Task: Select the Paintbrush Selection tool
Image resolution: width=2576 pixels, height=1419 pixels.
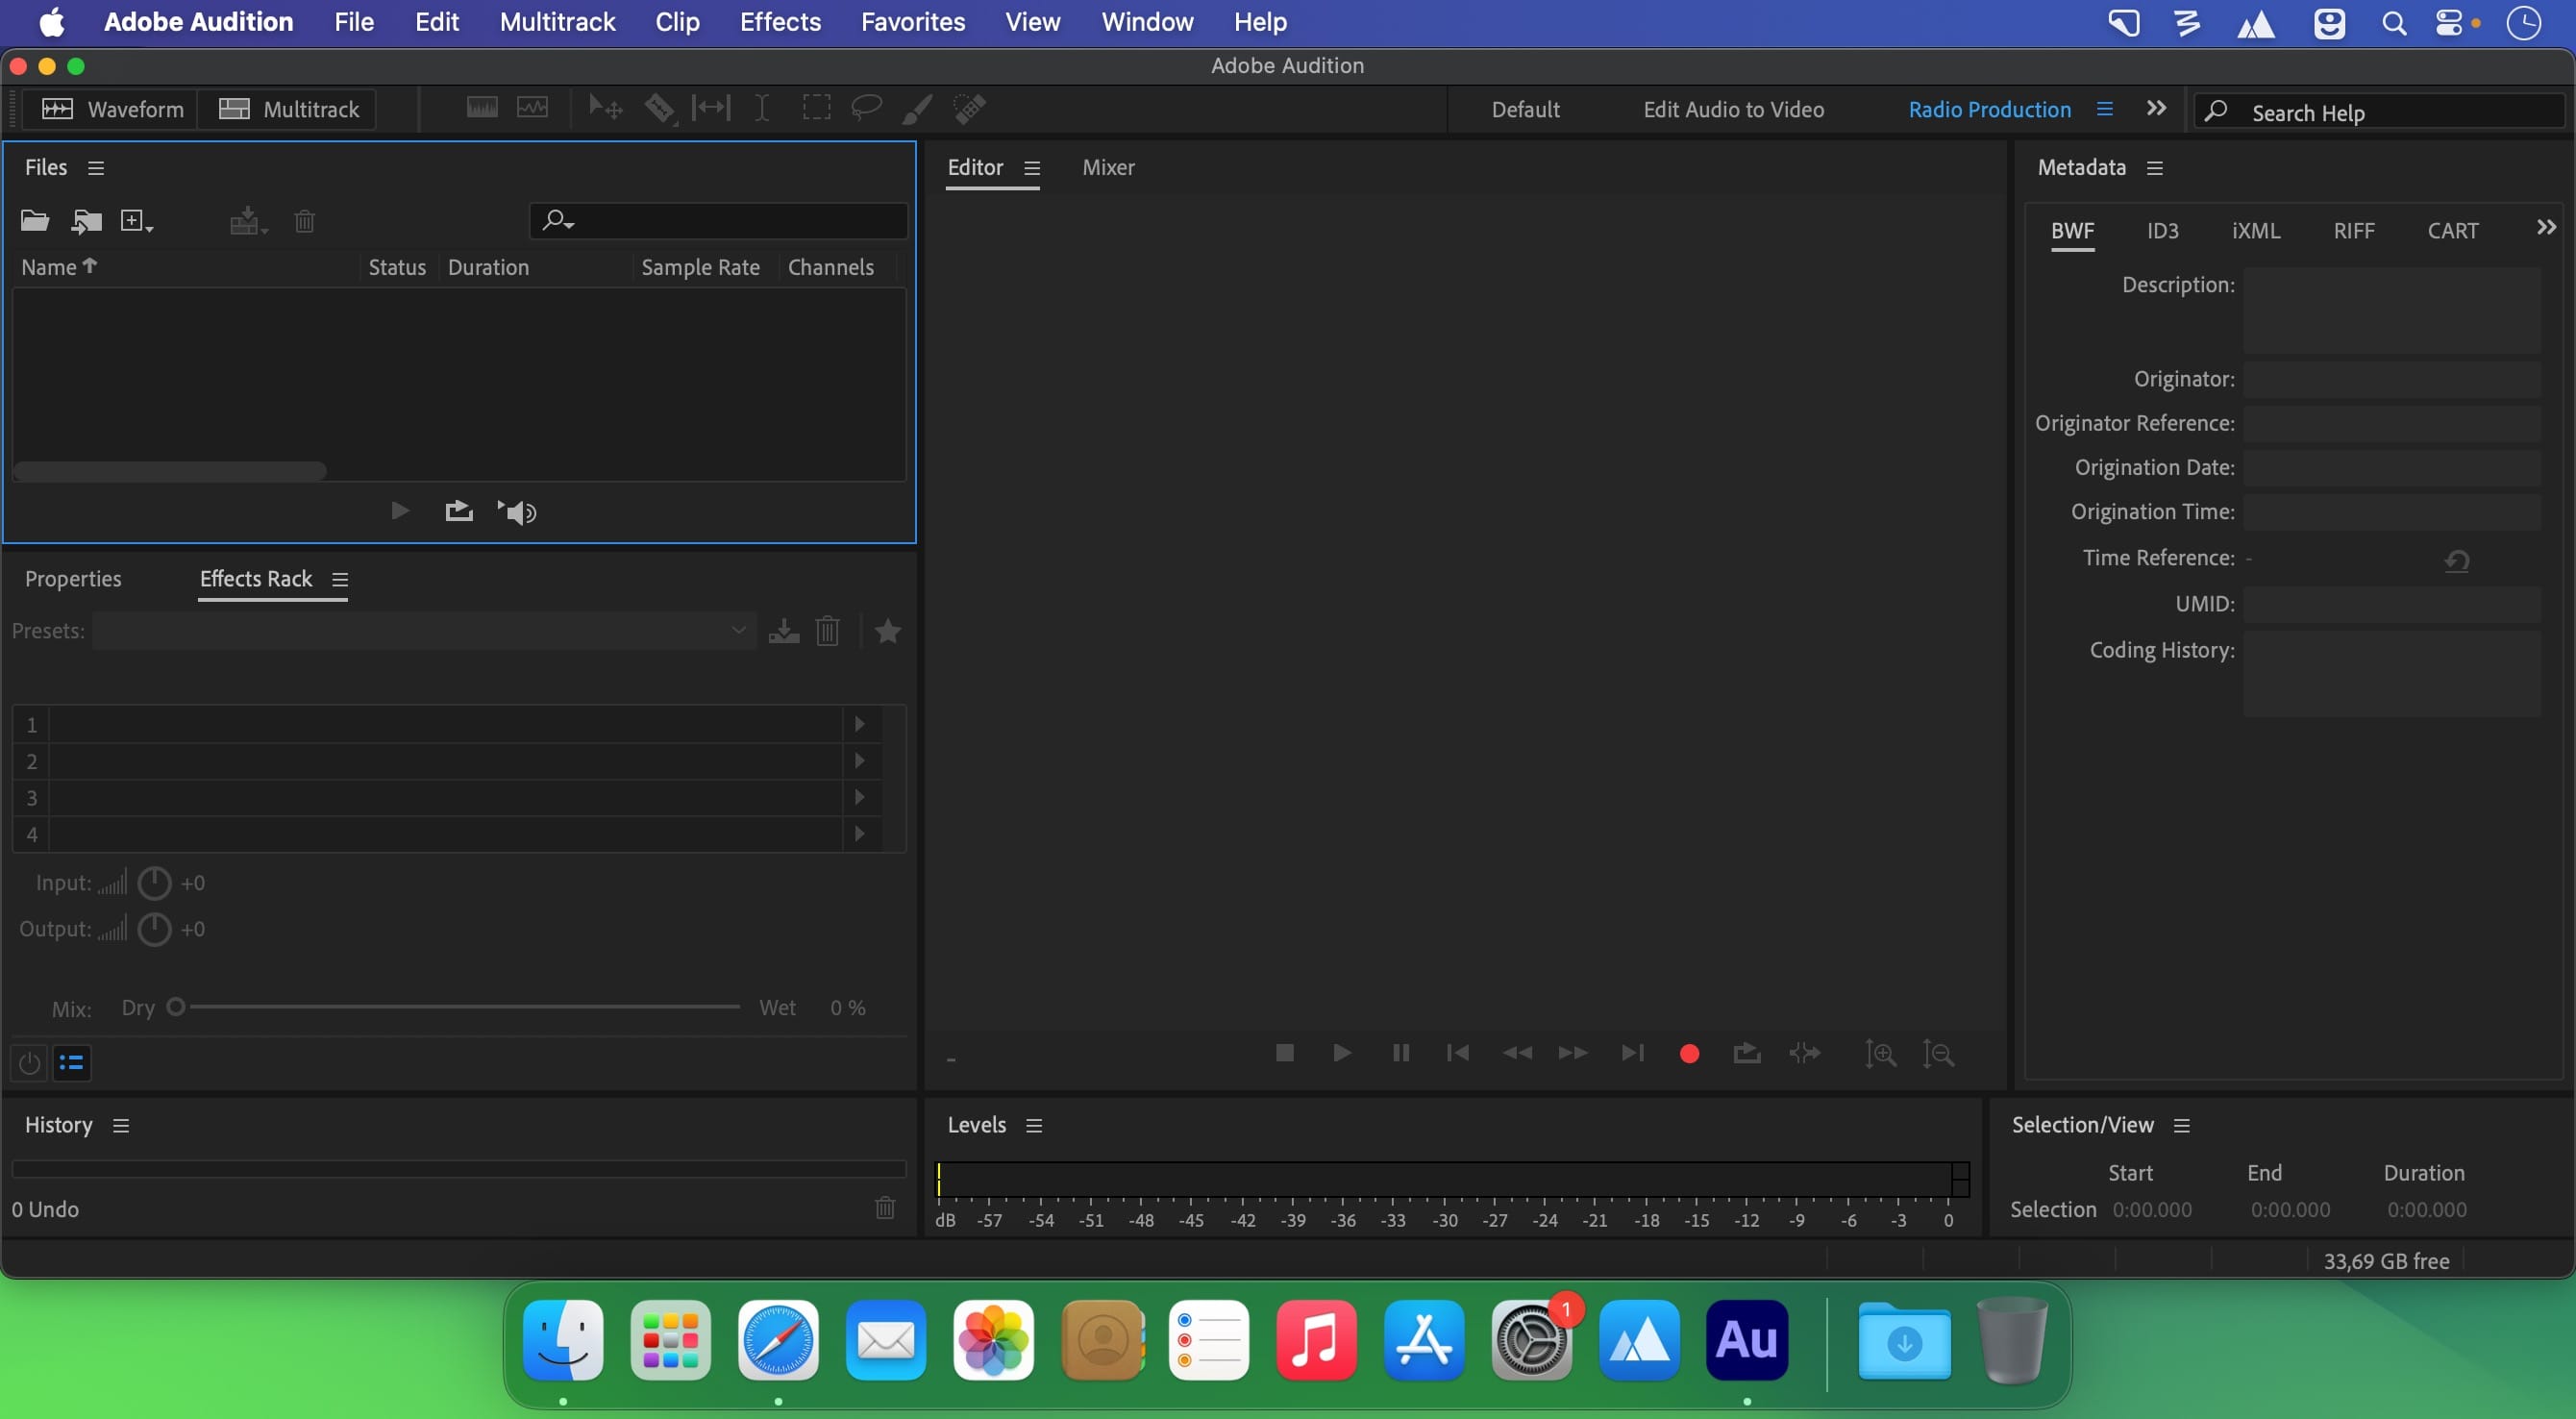Action: pos(917,108)
